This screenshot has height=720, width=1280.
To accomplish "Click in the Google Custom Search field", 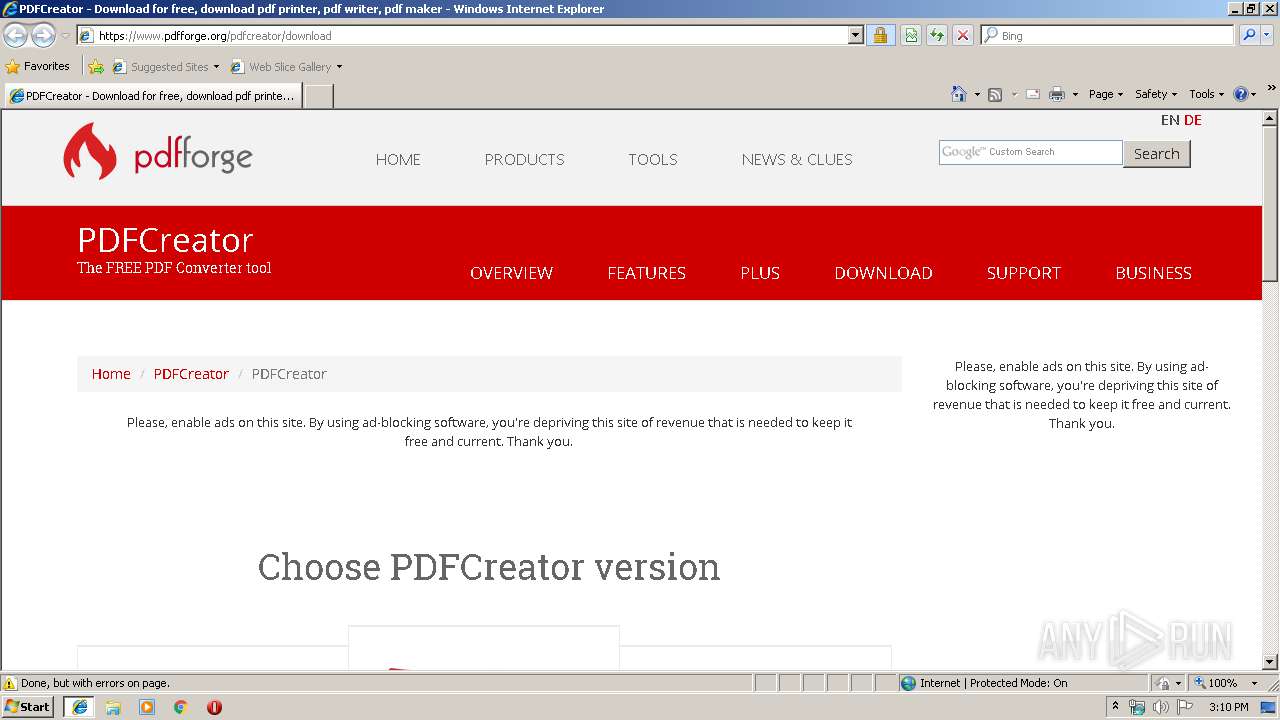I will pyautogui.click(x=1030, y=152).
